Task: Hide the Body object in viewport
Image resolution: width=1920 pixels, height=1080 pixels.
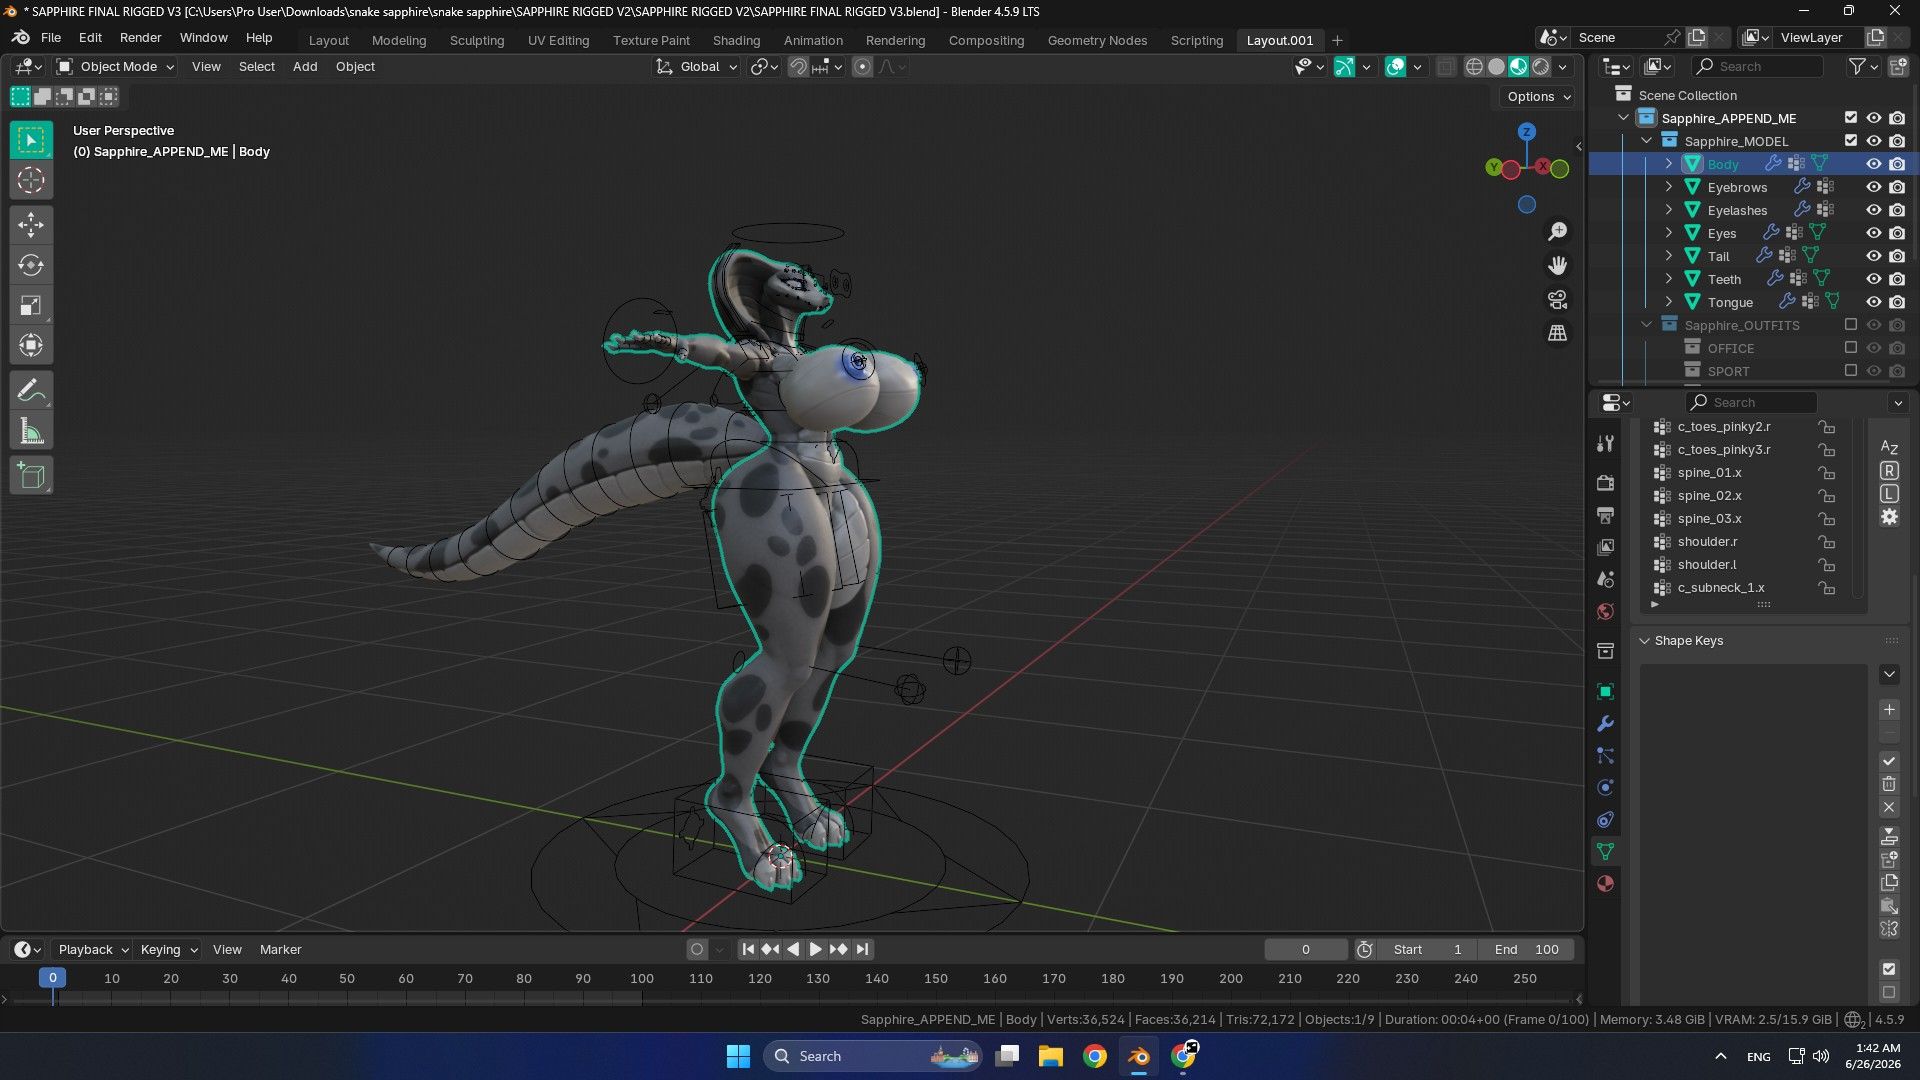Action: click(x=1874, y=164)
